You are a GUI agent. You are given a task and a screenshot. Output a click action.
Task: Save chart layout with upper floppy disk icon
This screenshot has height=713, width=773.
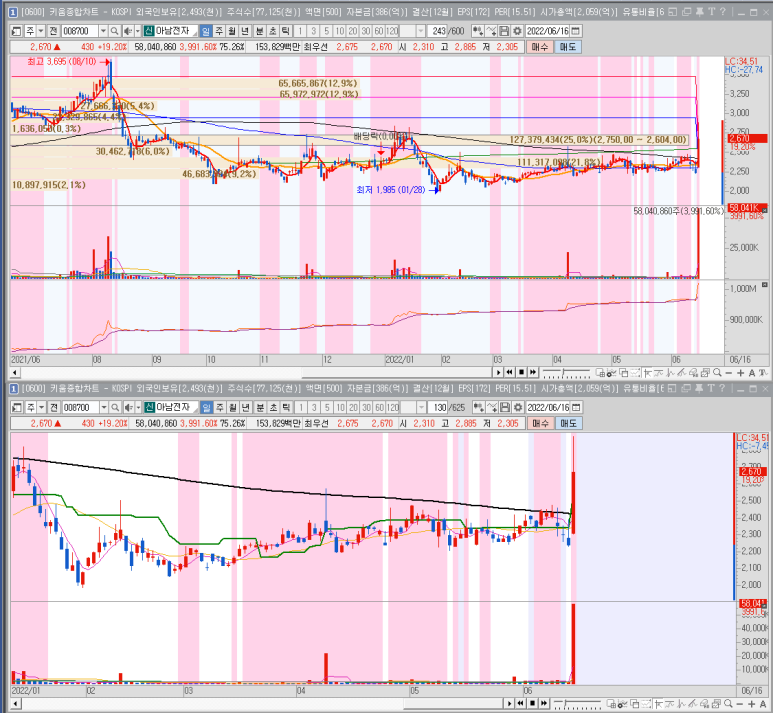(x=504, y=31)
